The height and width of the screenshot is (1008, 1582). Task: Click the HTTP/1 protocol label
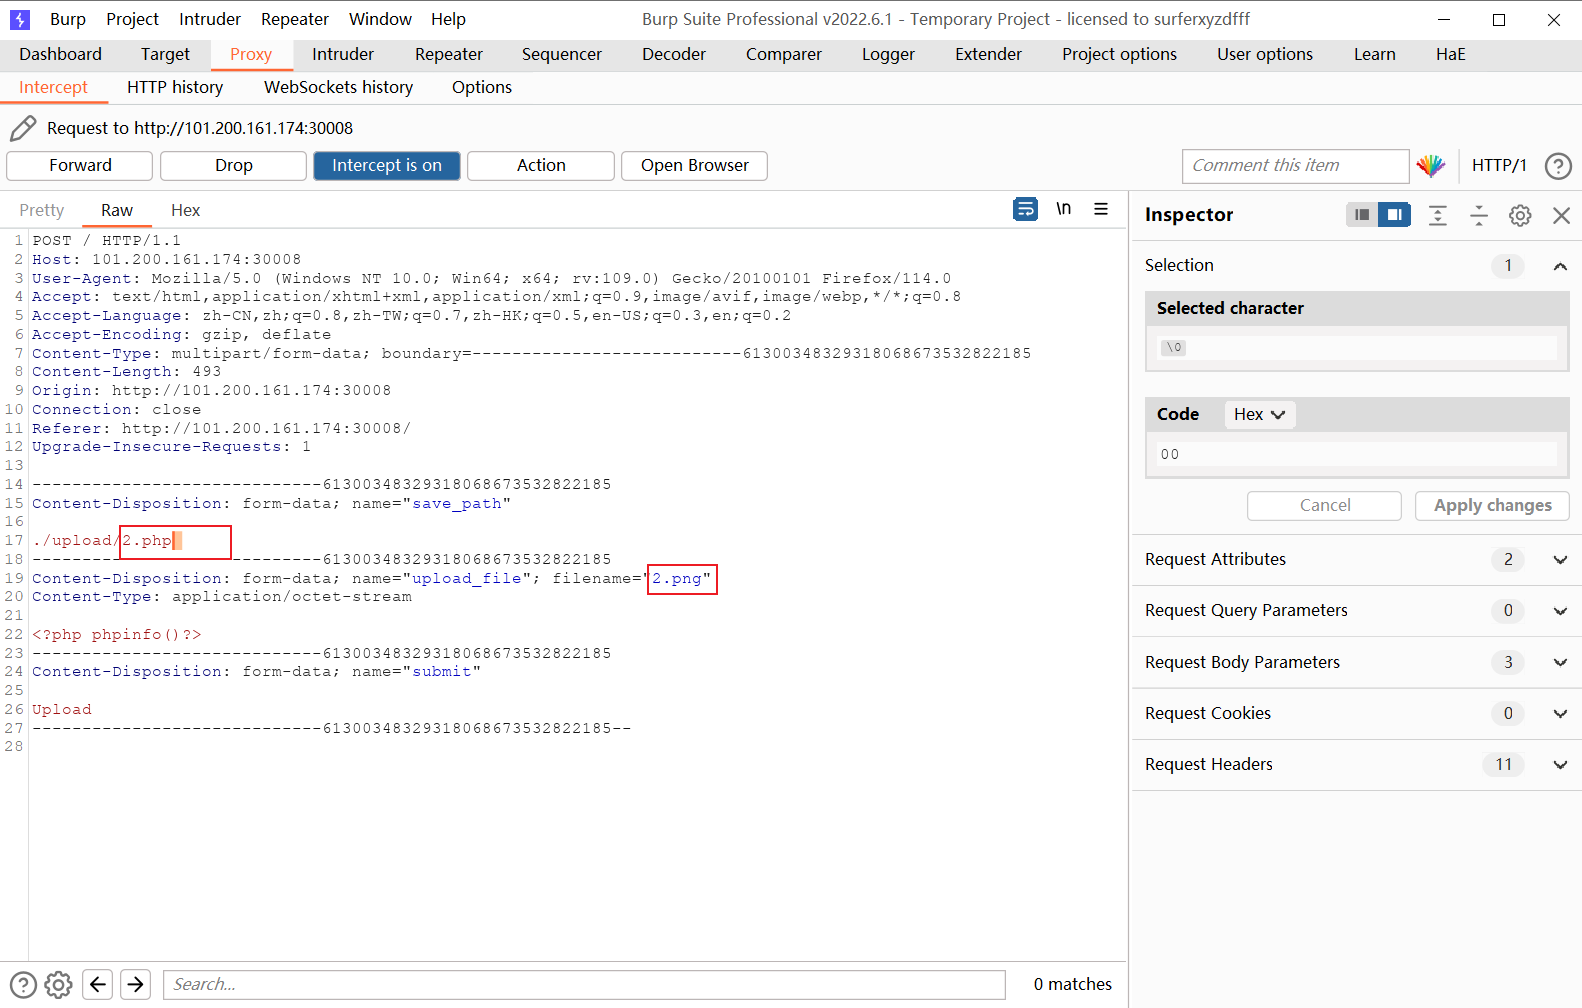tap(1499, 166)
